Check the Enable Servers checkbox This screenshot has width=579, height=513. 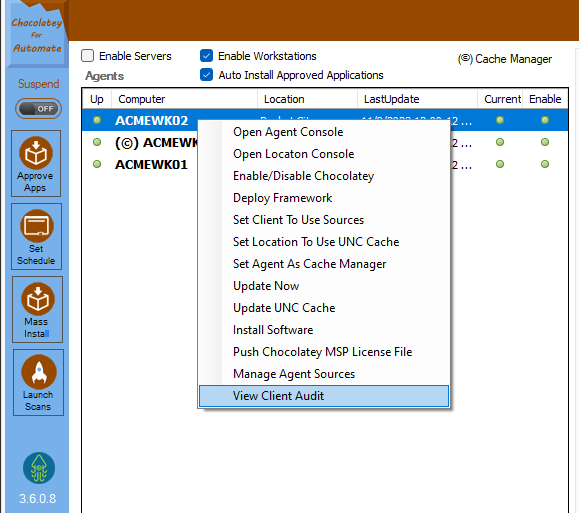coord(88,56)
